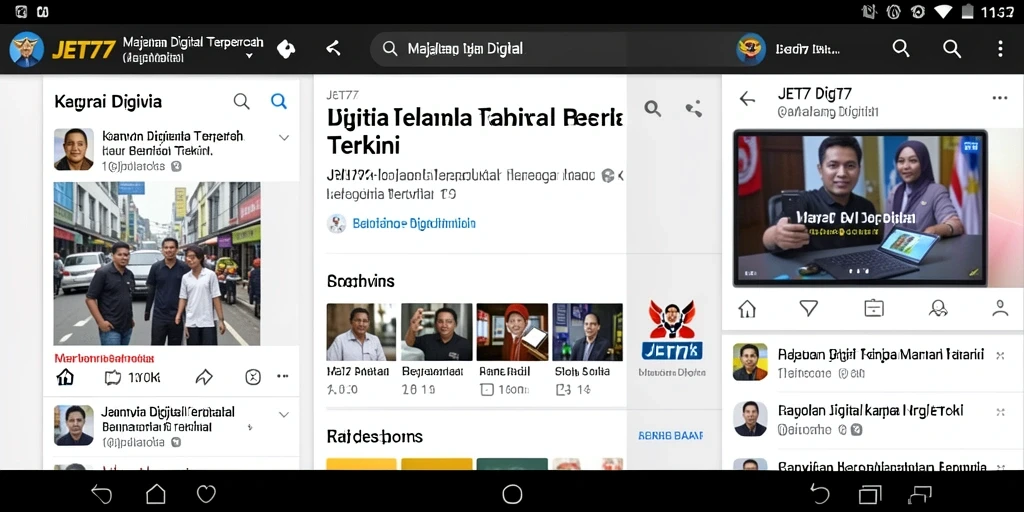Tap the home icon under the street photo post
1024x512 pixels.
[x=65, y=377]
